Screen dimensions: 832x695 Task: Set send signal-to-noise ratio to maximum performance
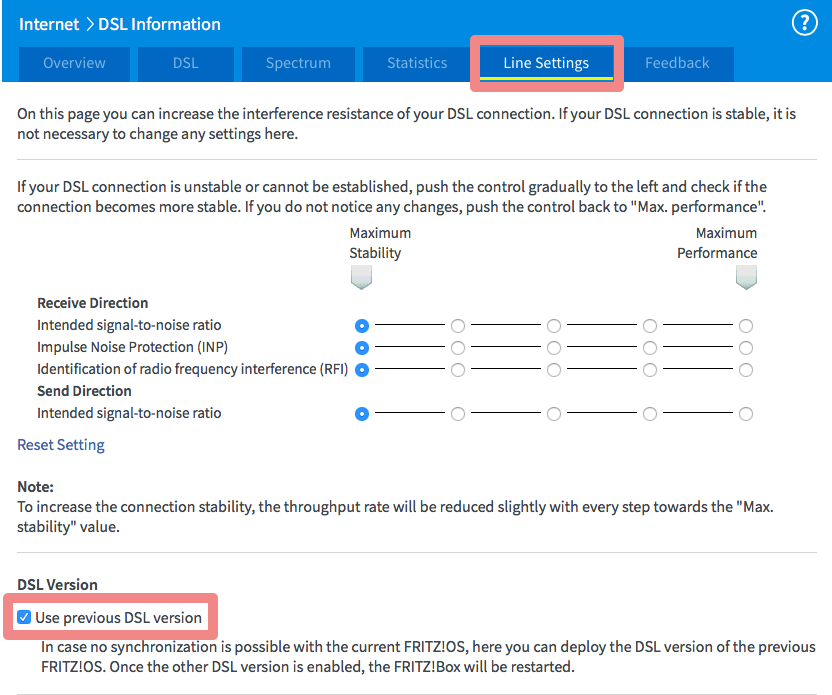click(746, 414)
